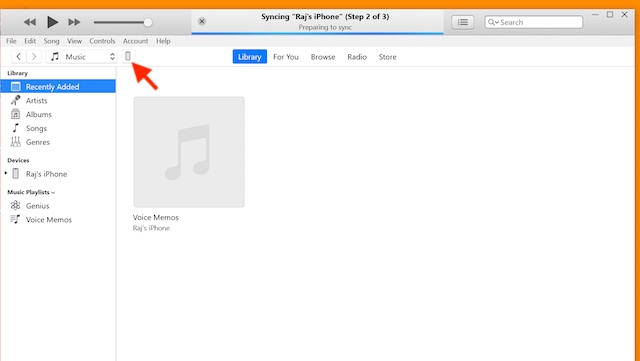The width and height of the screenshot is (640, 361).
Task: Click the rewind previous track button
Action: tap(29, 22)
